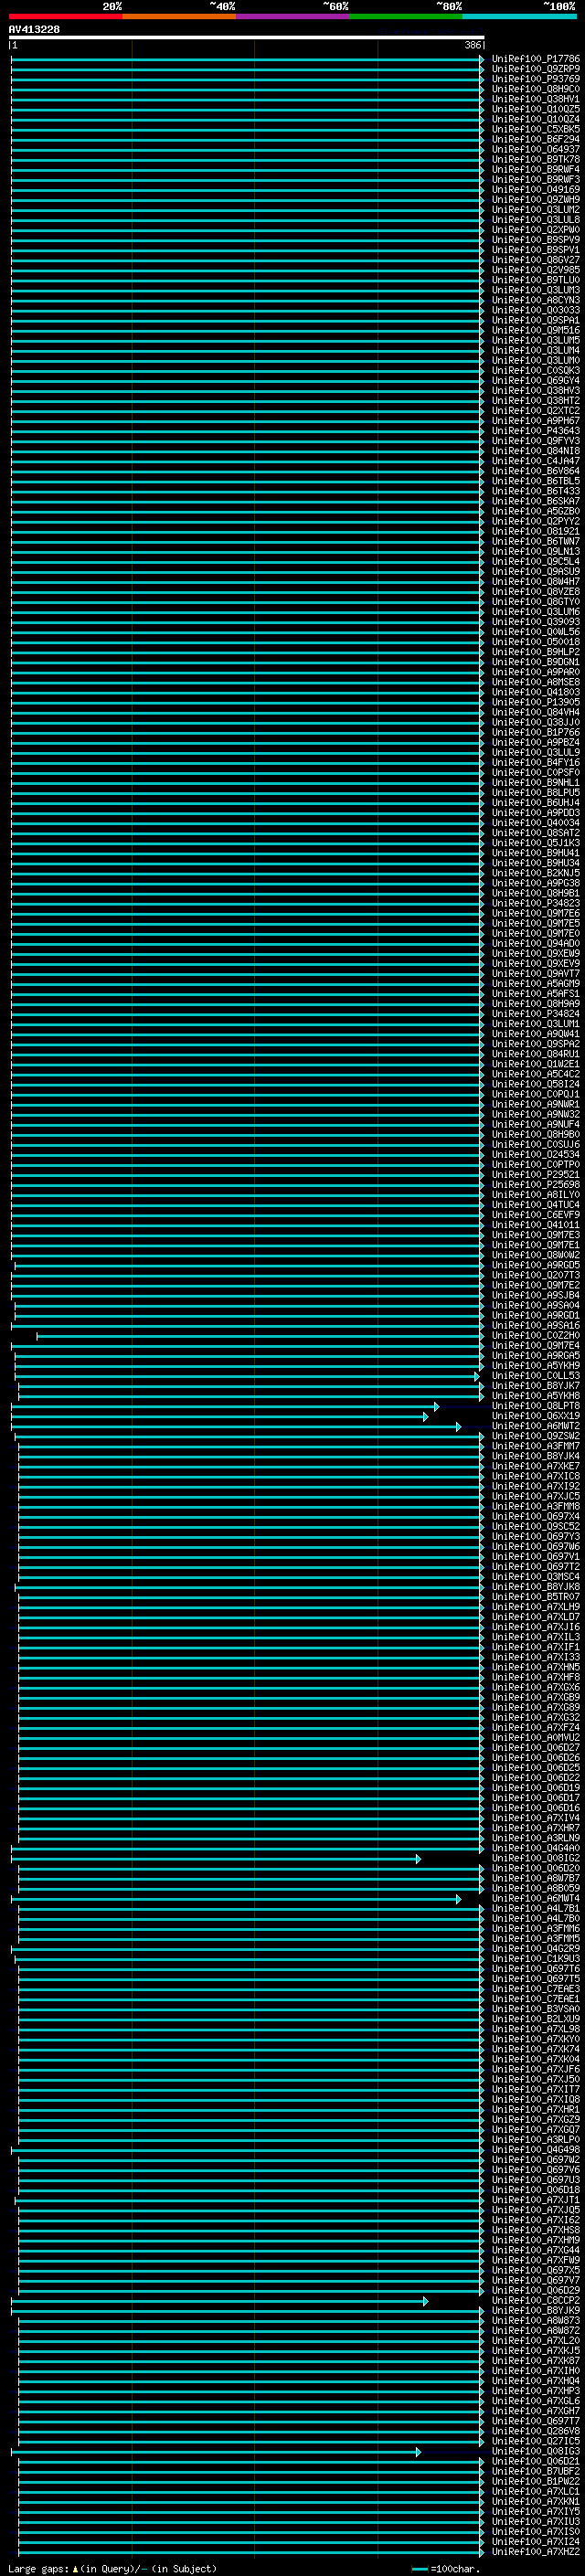Select the query name AV413228
Viewport: 585px width, 2576px height.
(x=34, y=29)
